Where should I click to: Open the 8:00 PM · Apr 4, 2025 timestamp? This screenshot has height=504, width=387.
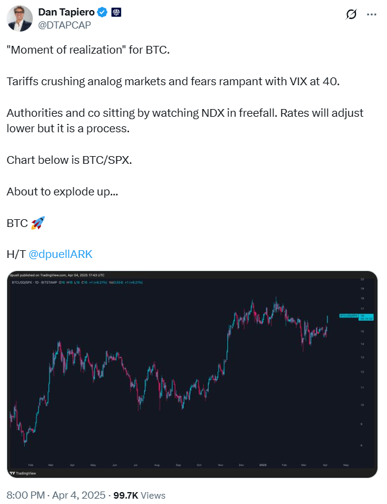[56, 495]
